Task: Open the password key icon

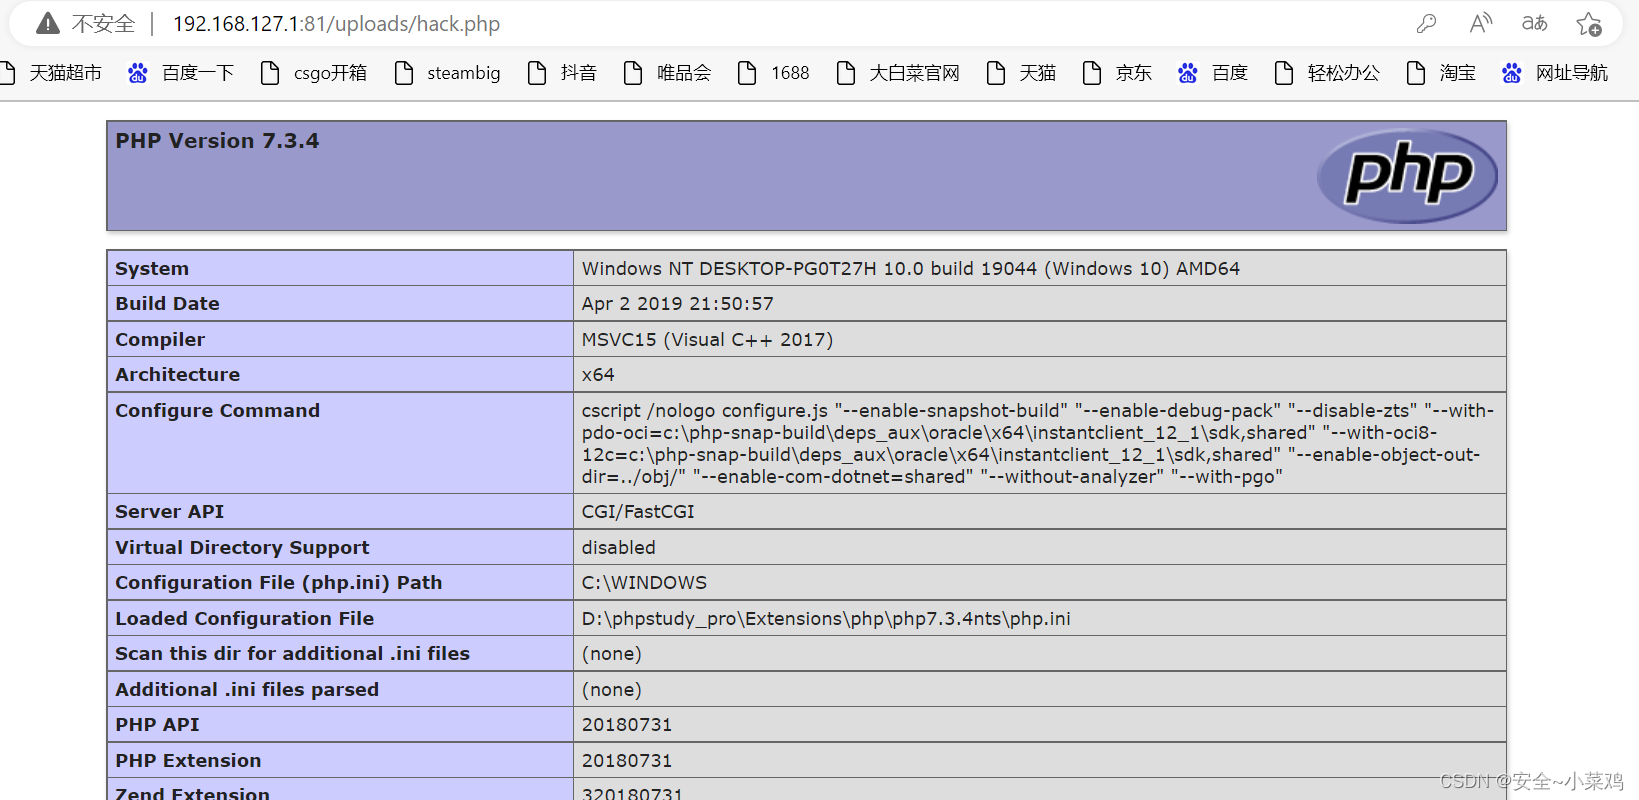Action: [x=1427, y=23]
